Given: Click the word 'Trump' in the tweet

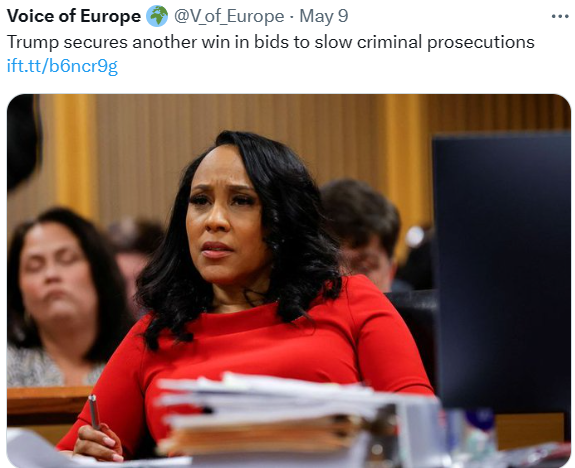Looking at the screenshot, I should tap(33, 42).
